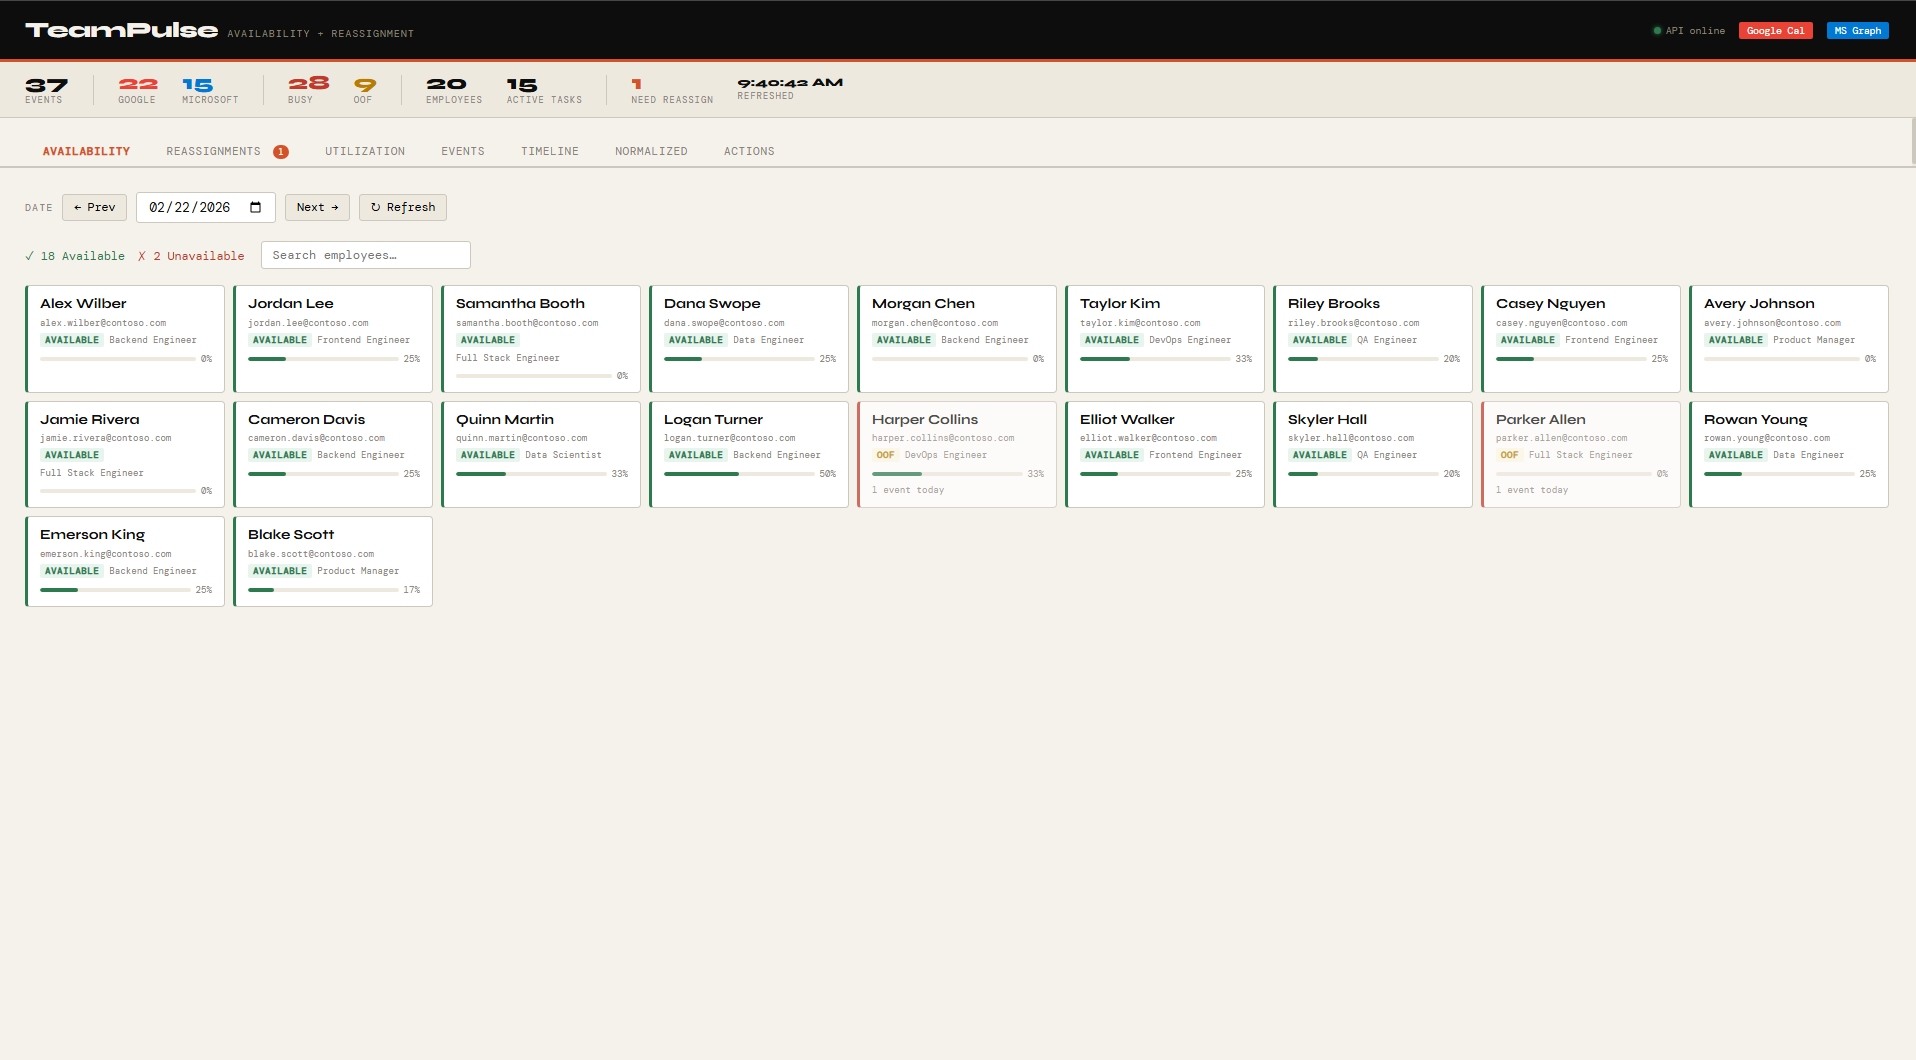1916x1060 pixels.
Task: Select Samantha Booth's card name
Action: click(520, 303)
